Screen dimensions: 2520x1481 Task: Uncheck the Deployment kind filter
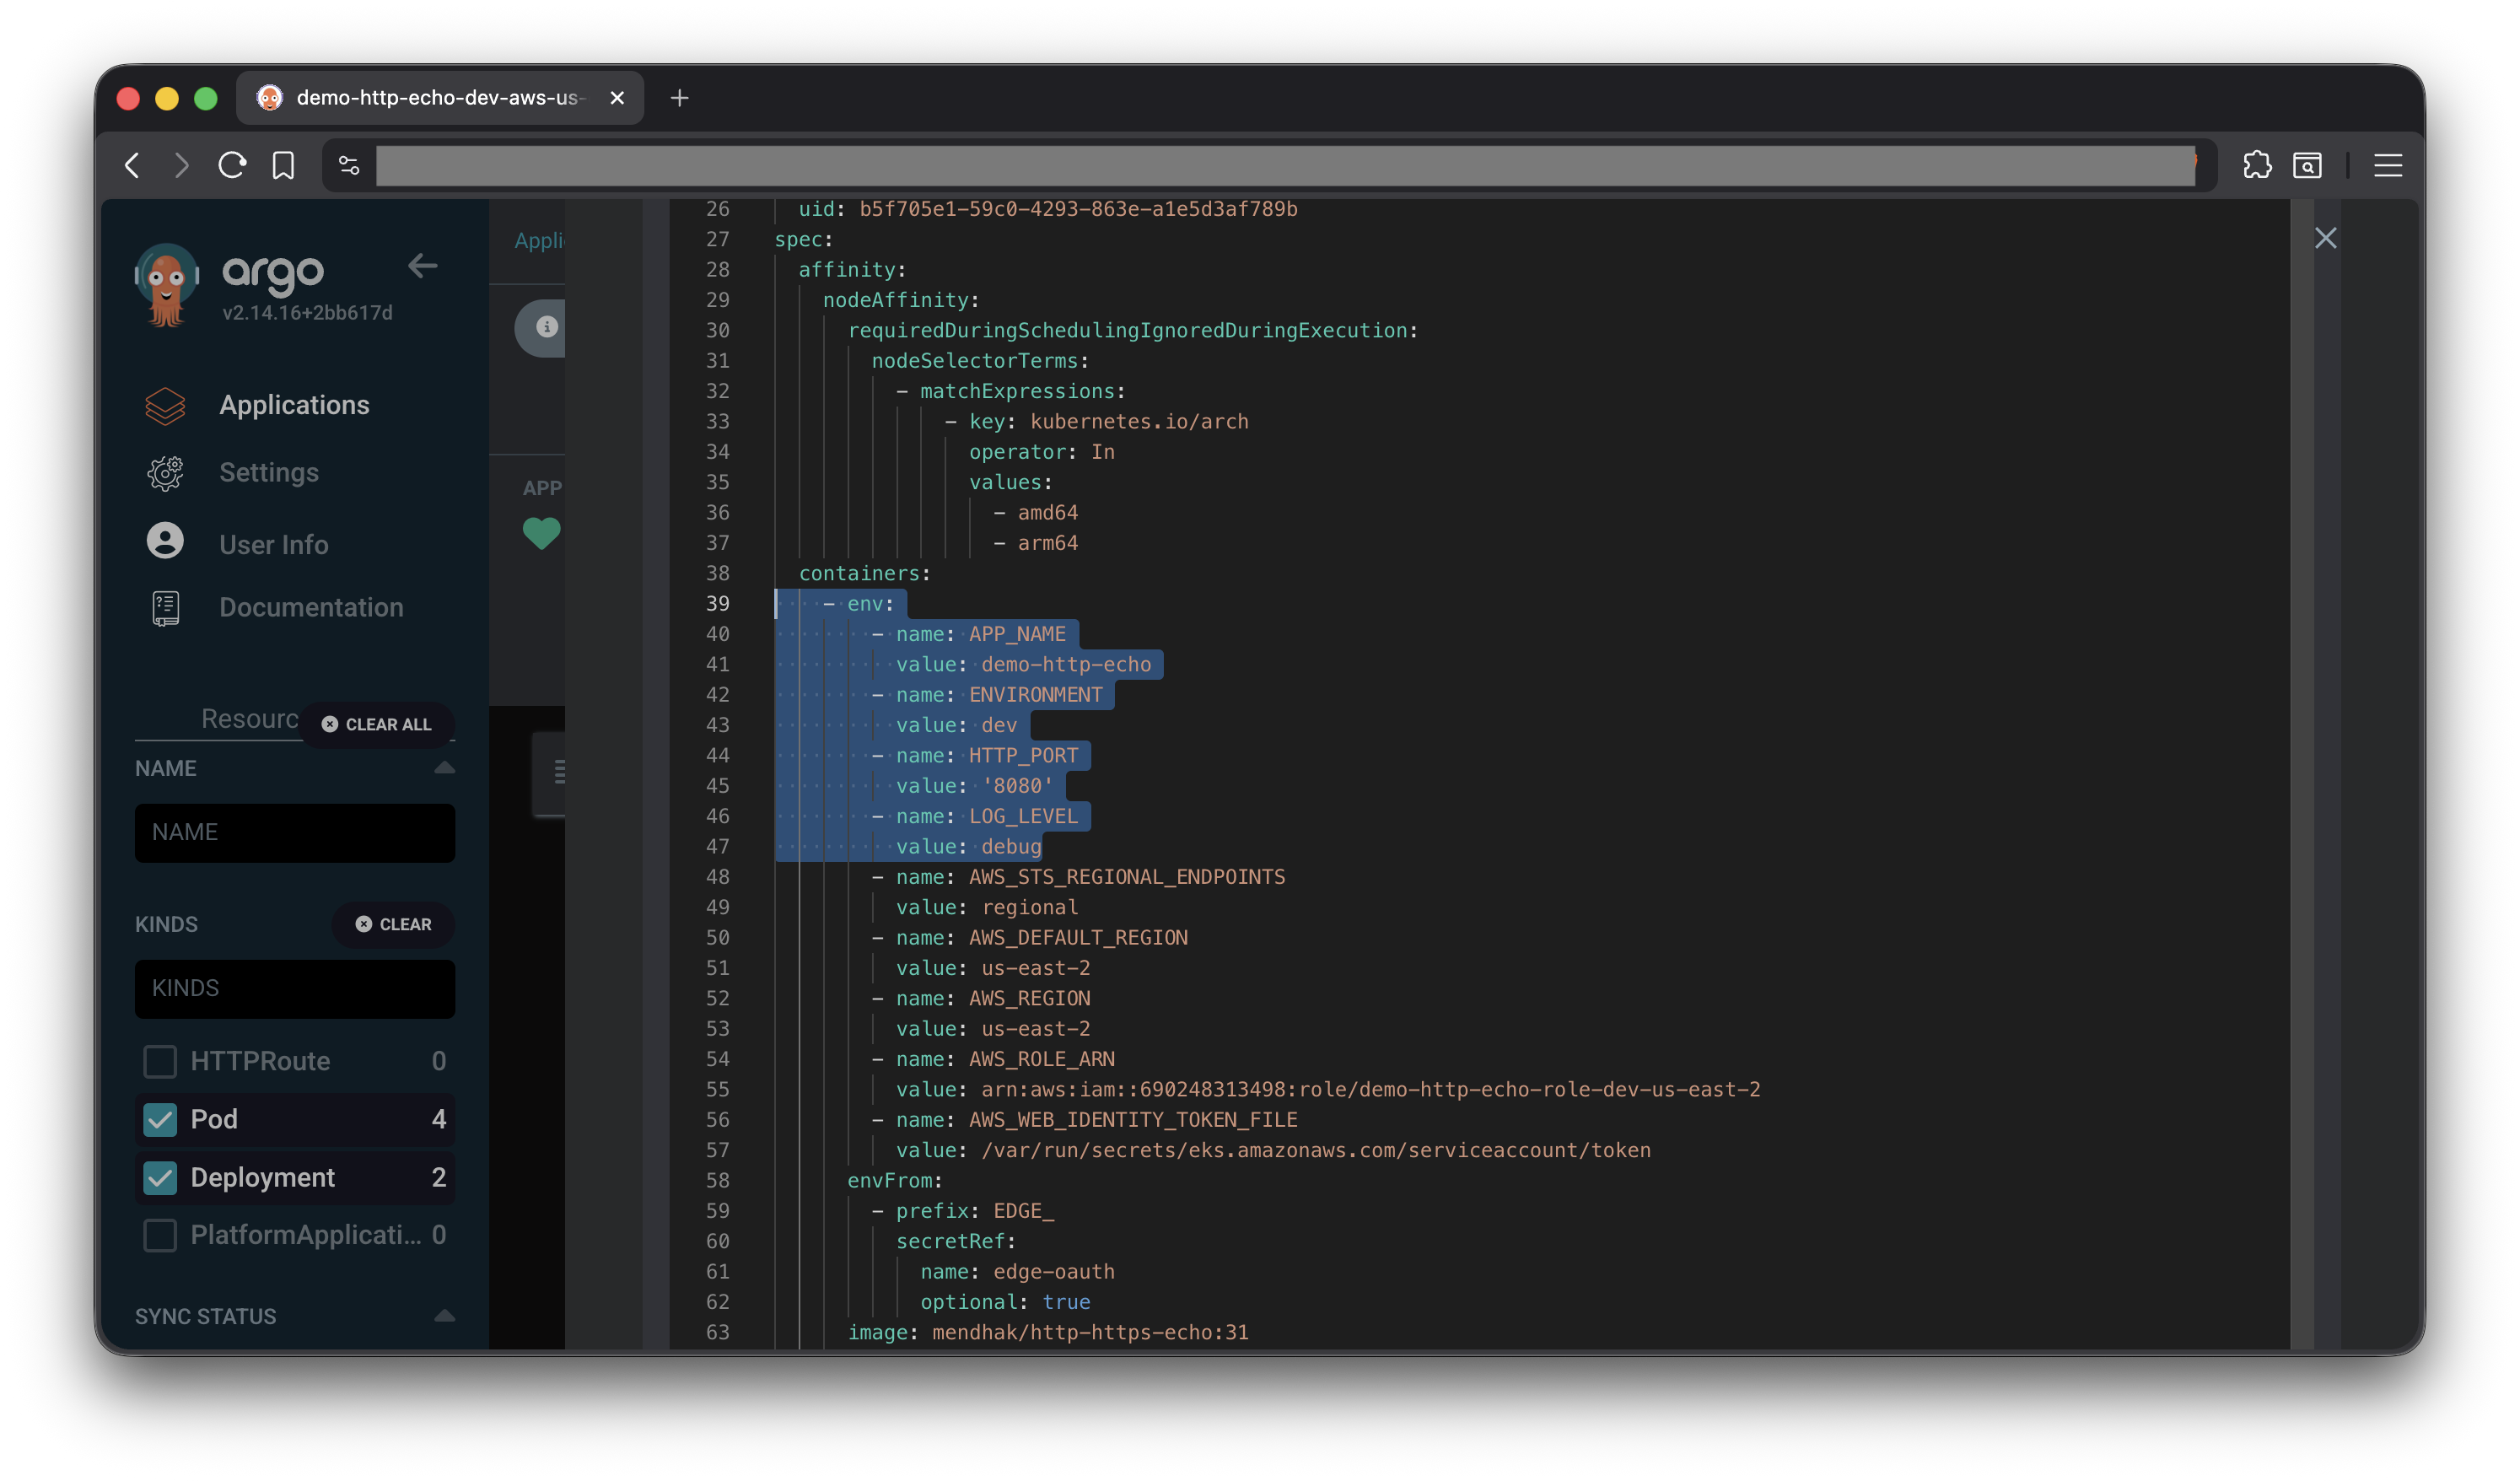(160, 1178)
